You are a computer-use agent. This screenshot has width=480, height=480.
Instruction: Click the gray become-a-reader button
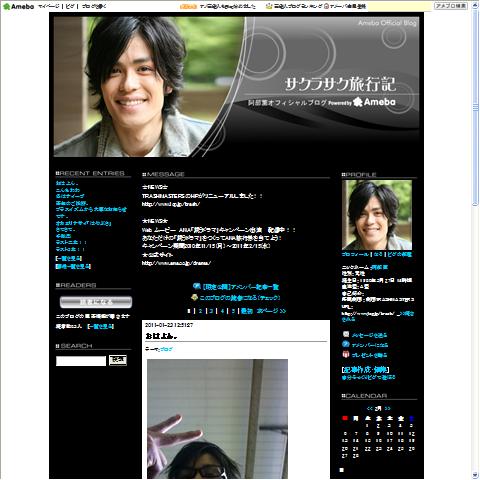click(x=96, y=302)
